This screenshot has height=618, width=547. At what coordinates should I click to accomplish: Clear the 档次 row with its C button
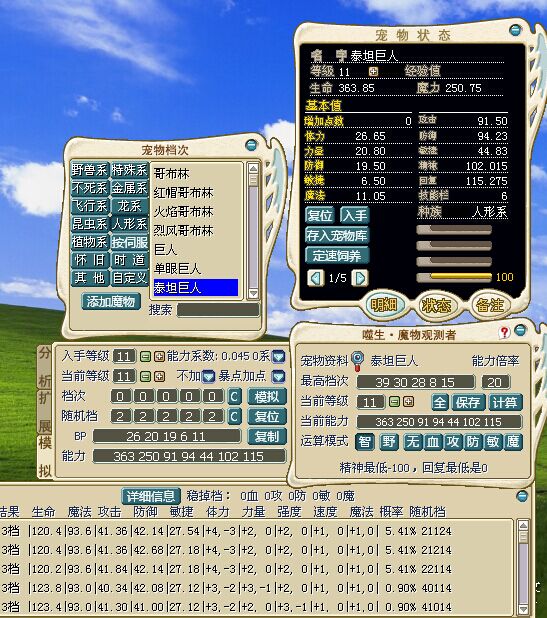click(x=234, y=396)
